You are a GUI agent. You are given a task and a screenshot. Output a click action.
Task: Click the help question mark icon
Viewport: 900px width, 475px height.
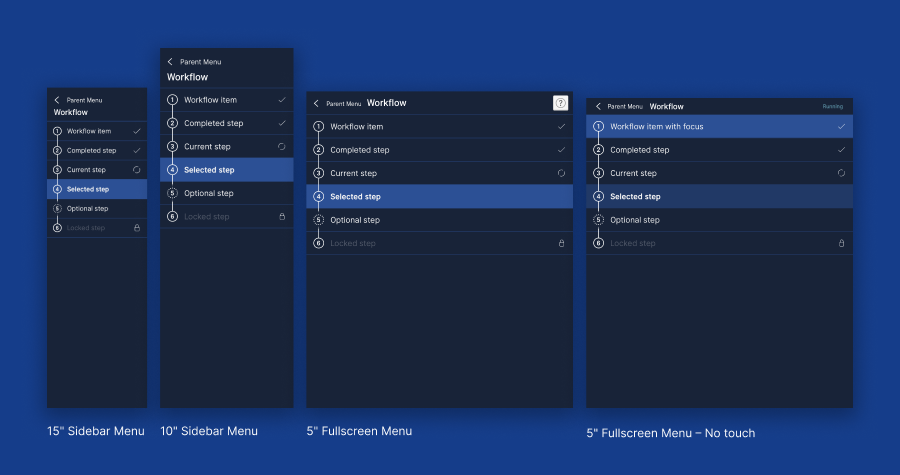coord(560,103)
